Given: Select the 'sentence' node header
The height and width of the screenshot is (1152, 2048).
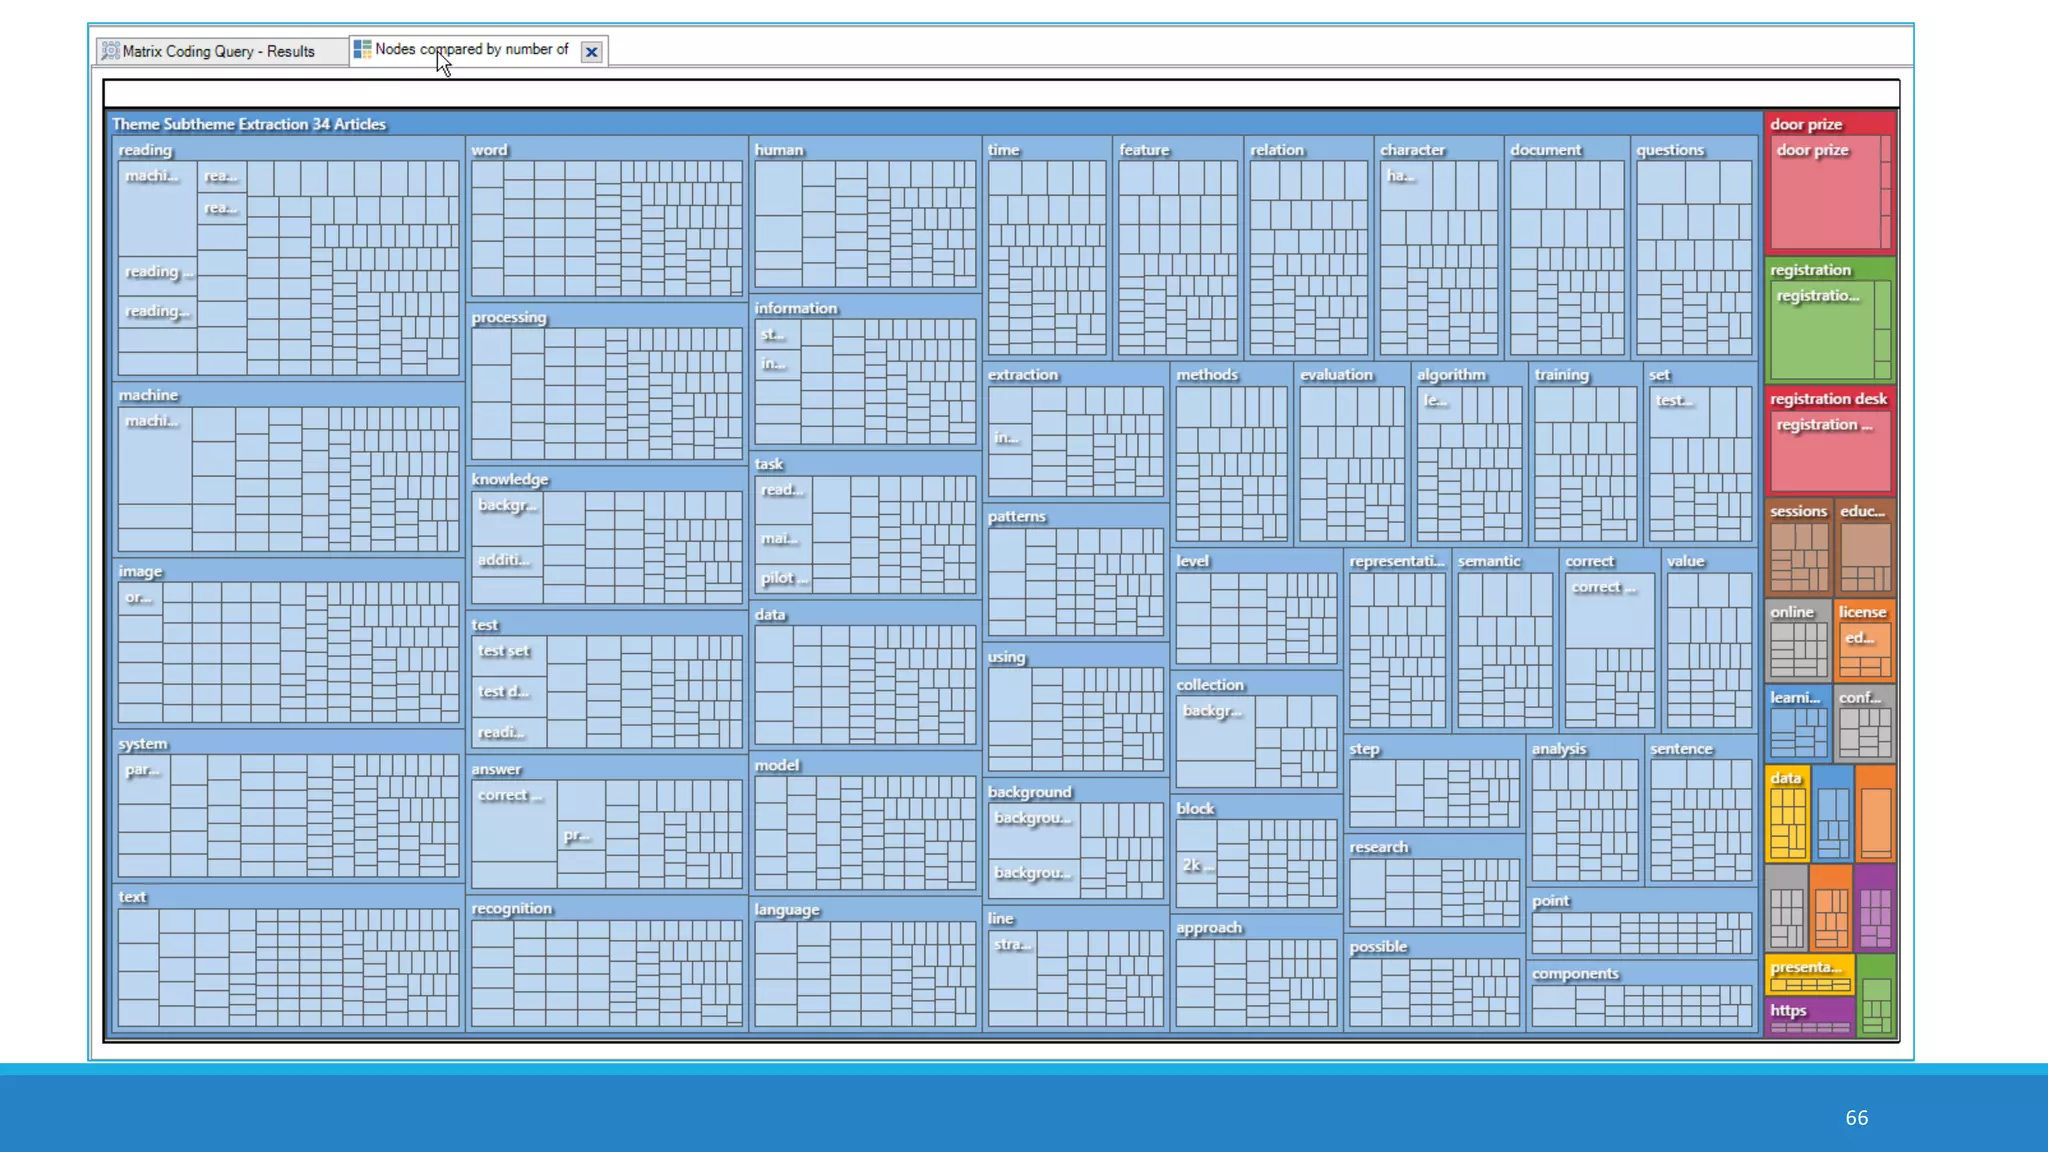Looking at the screenshot, I should click(1682, 749).
